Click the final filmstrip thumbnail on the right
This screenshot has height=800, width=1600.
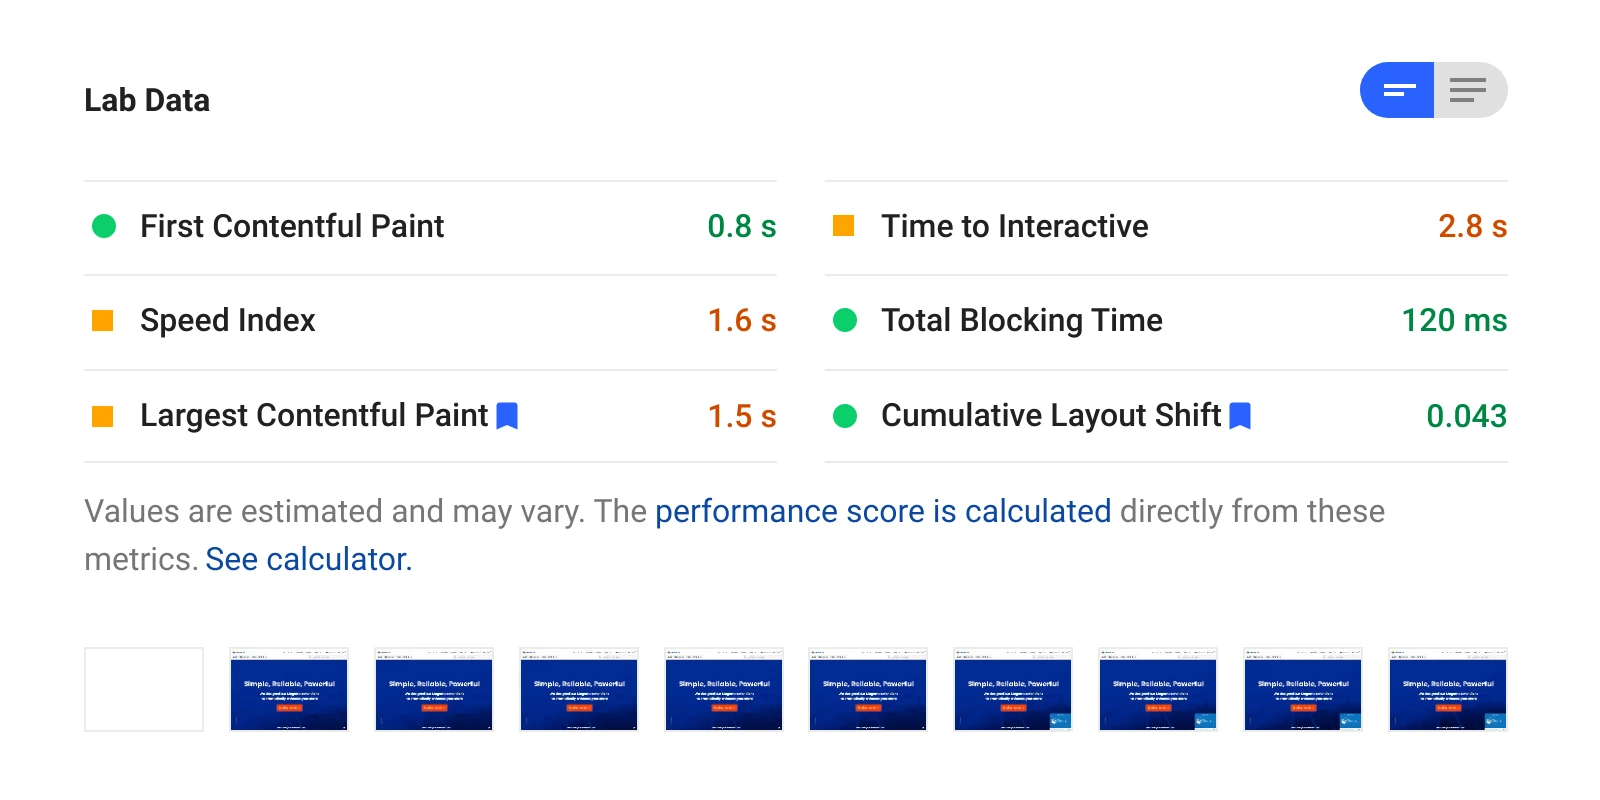[x=1448, y=689]
